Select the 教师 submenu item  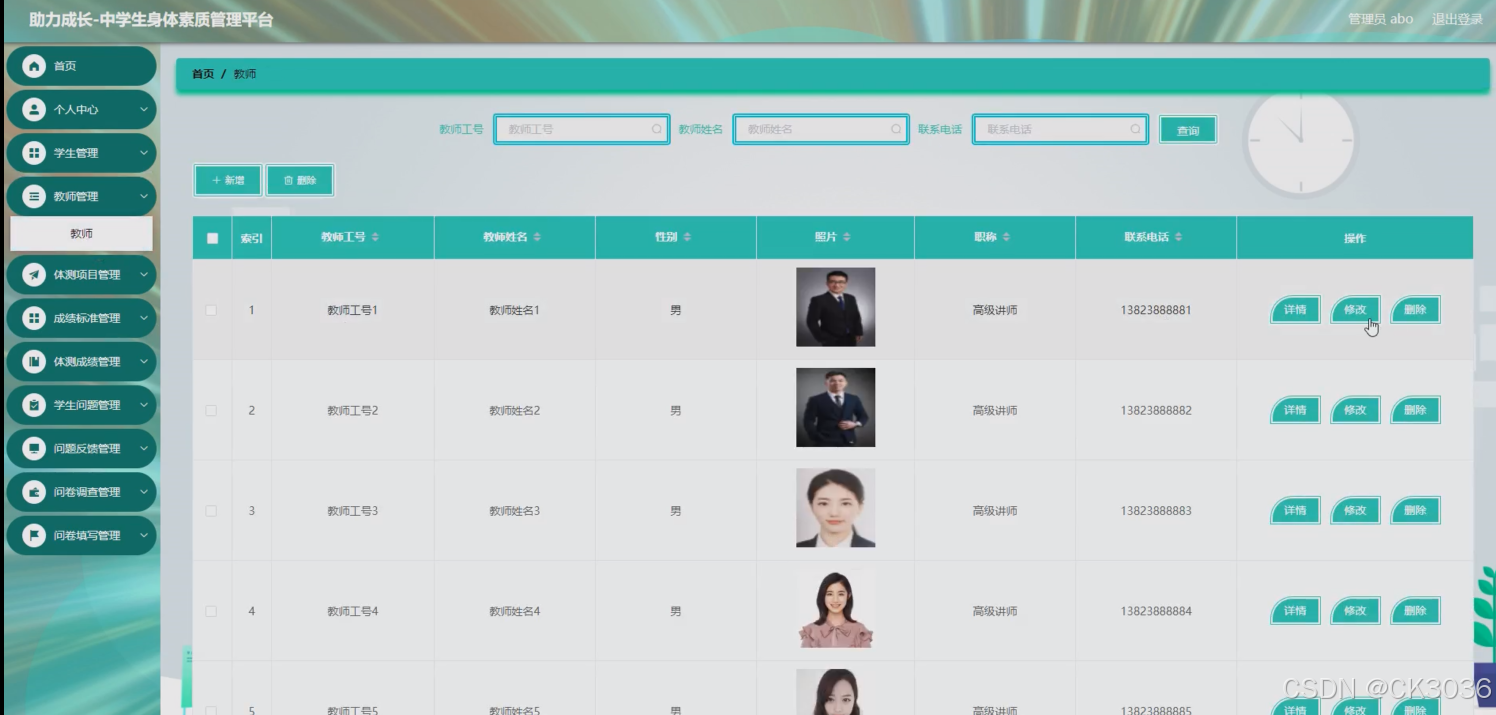(81, 233)
